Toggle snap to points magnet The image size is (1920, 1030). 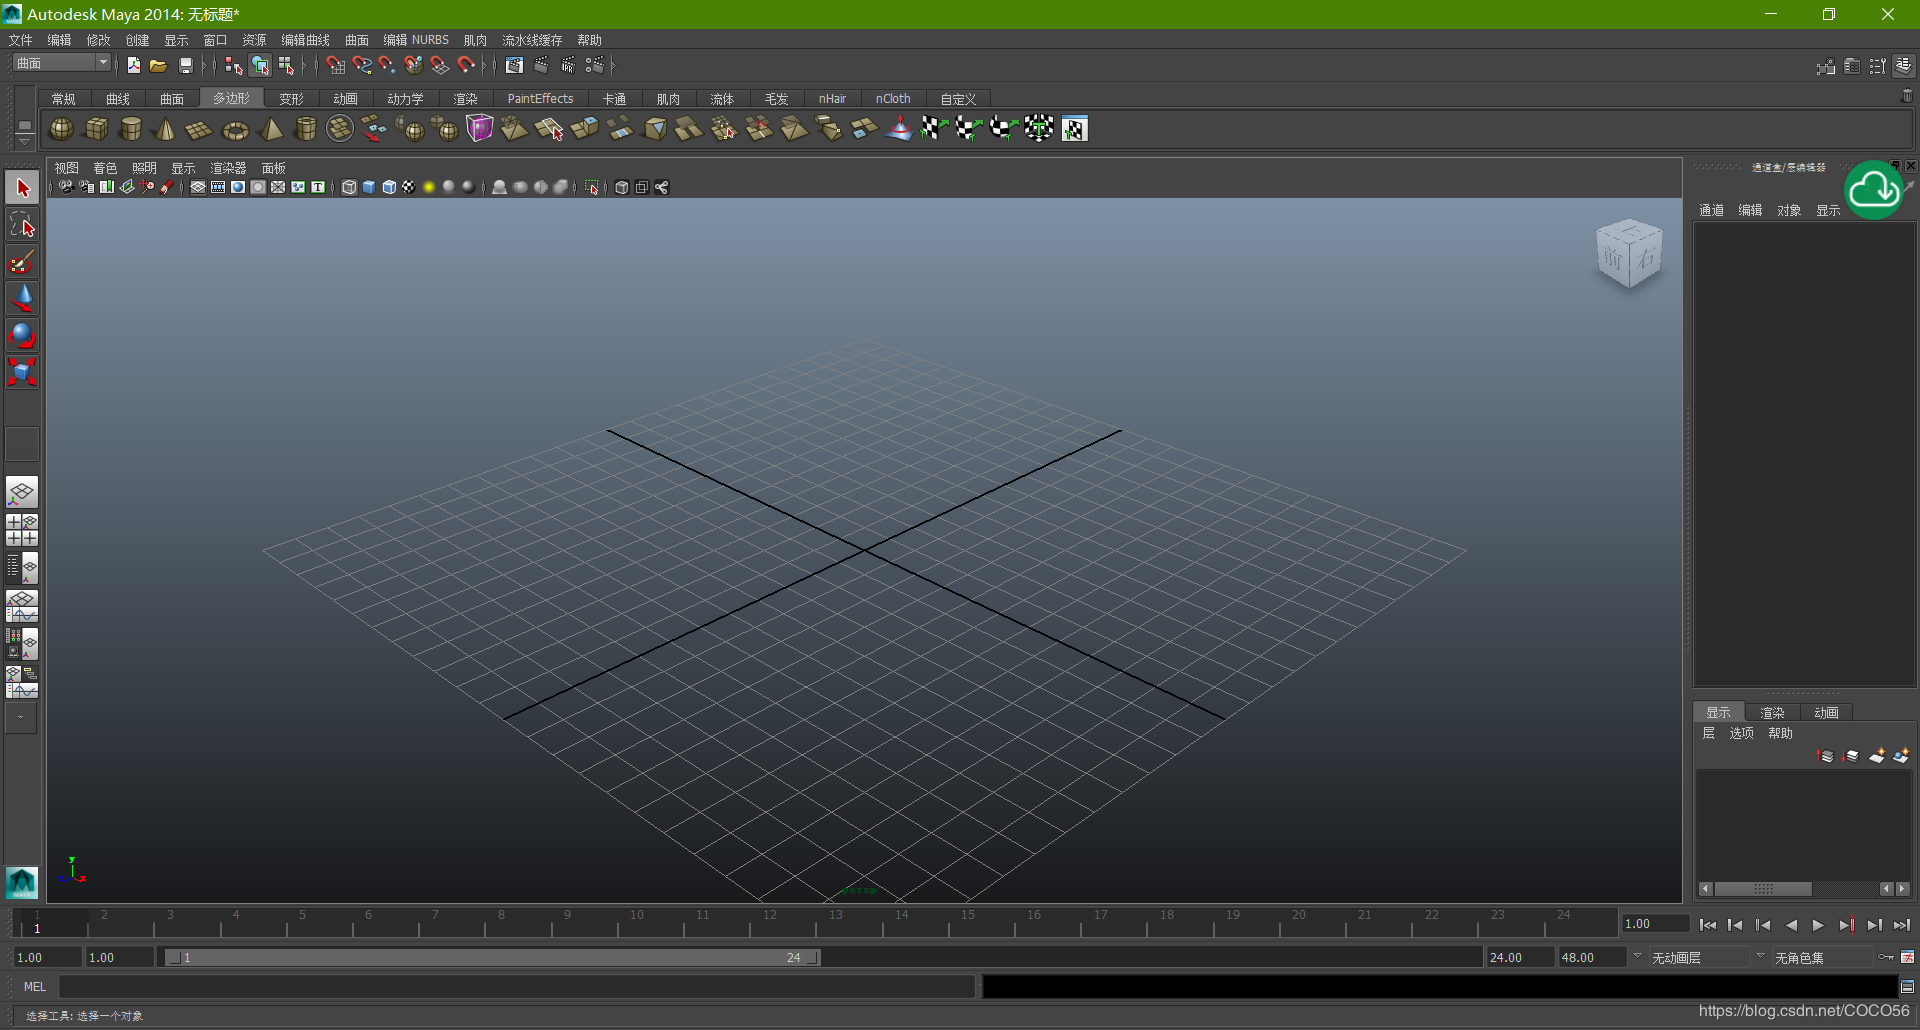(387, 65)
